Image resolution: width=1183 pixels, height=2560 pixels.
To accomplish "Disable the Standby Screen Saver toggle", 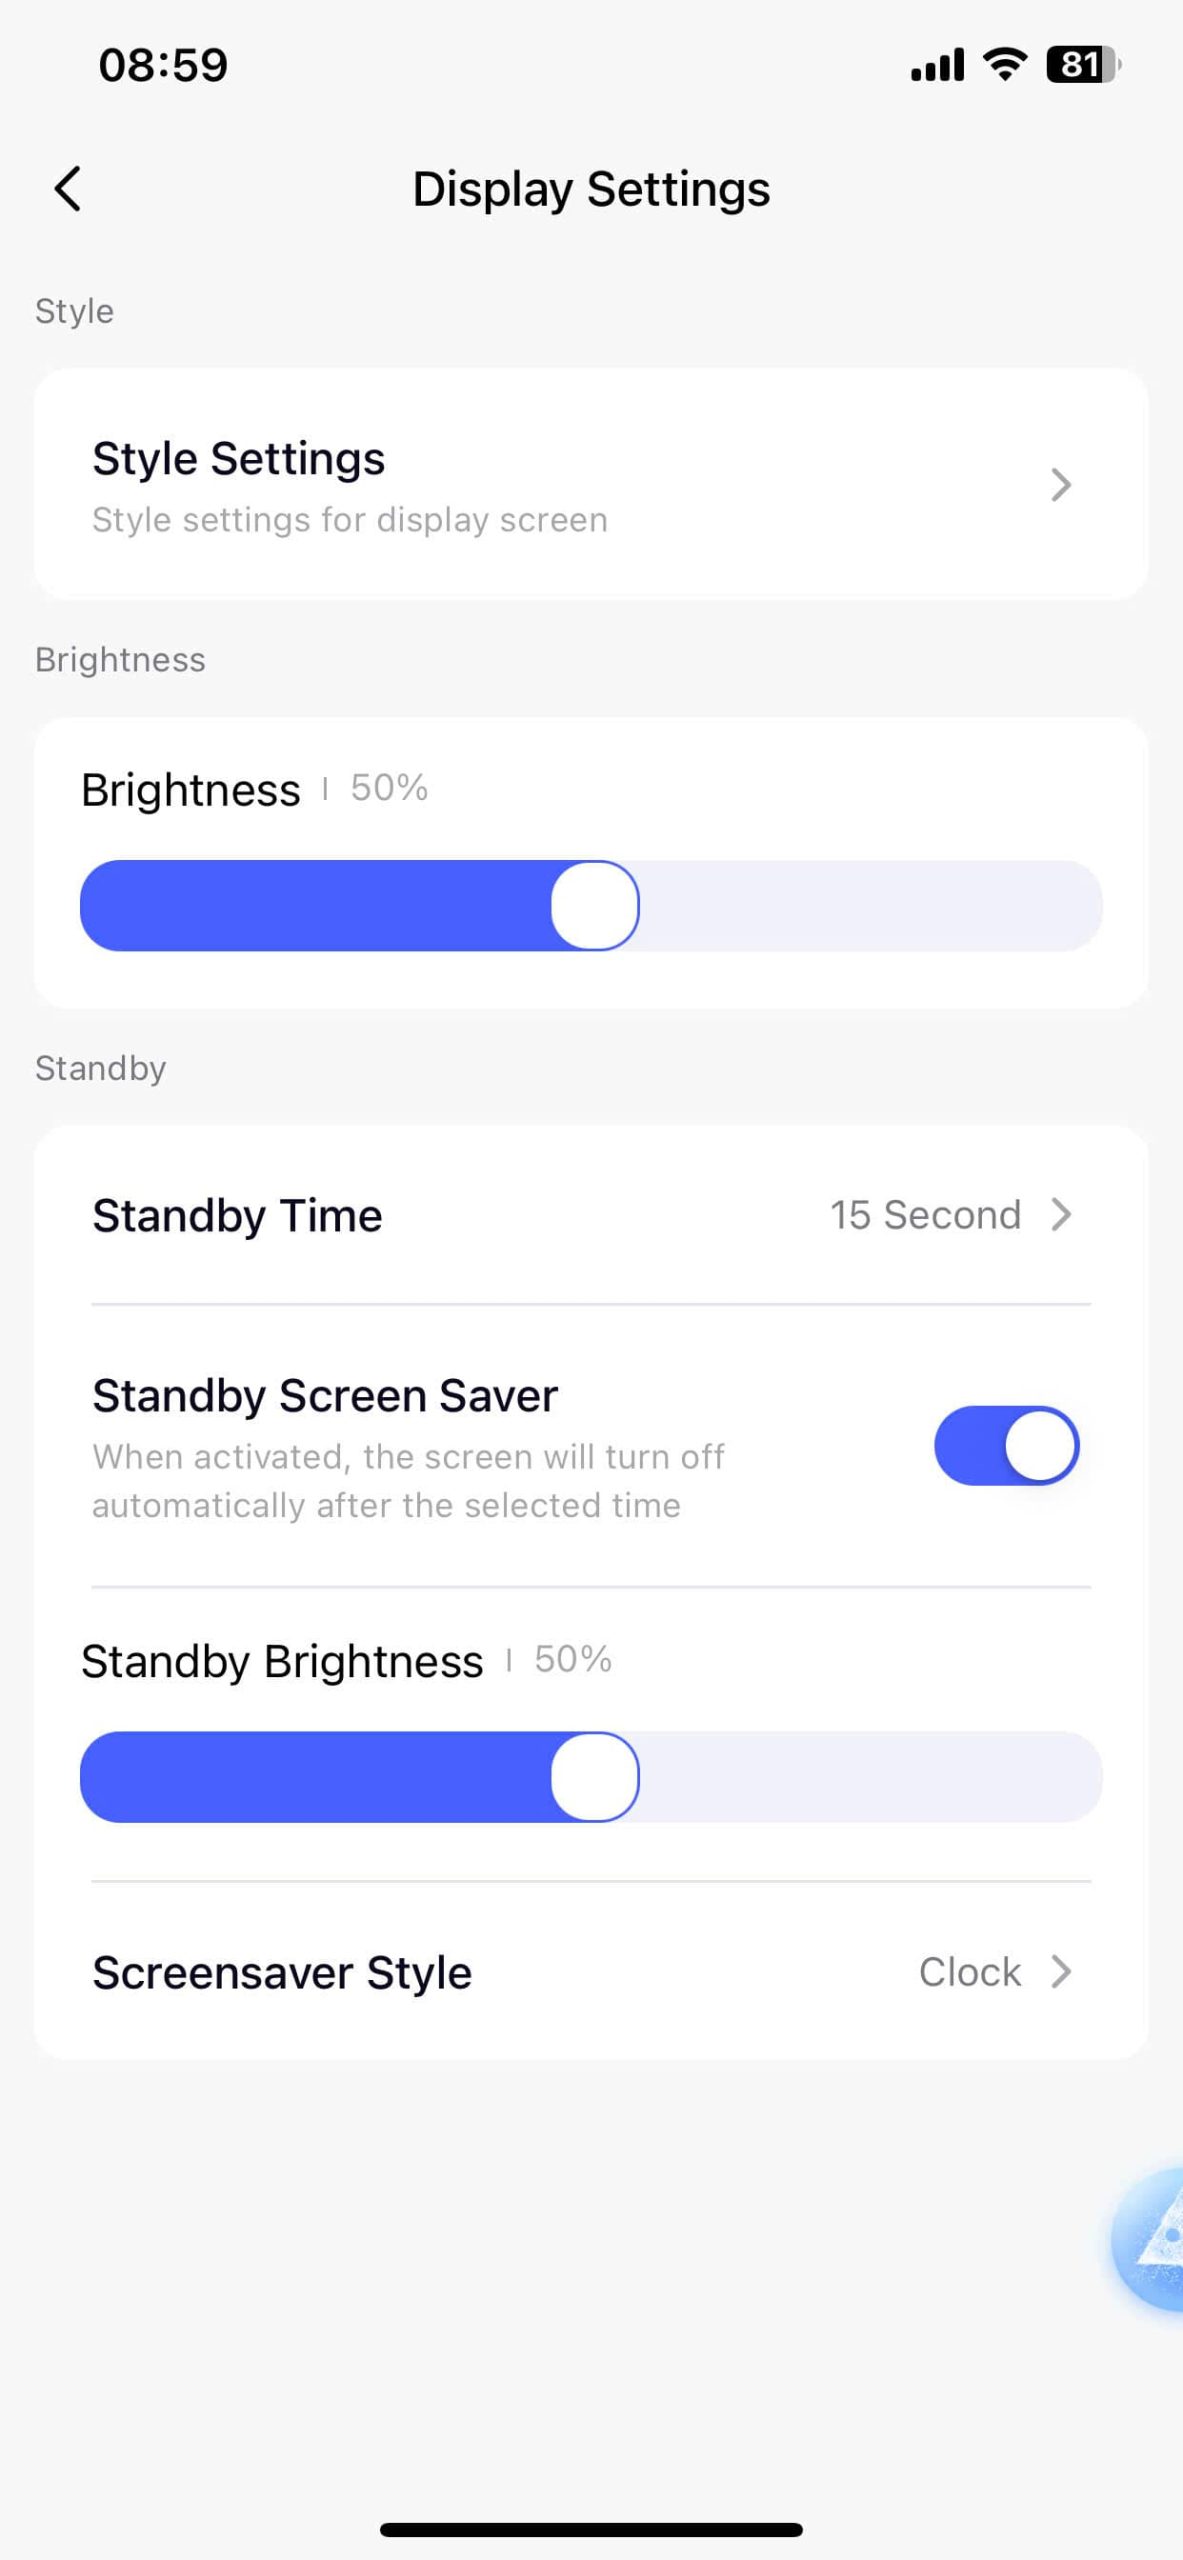I will [x=1006, y=1446].
